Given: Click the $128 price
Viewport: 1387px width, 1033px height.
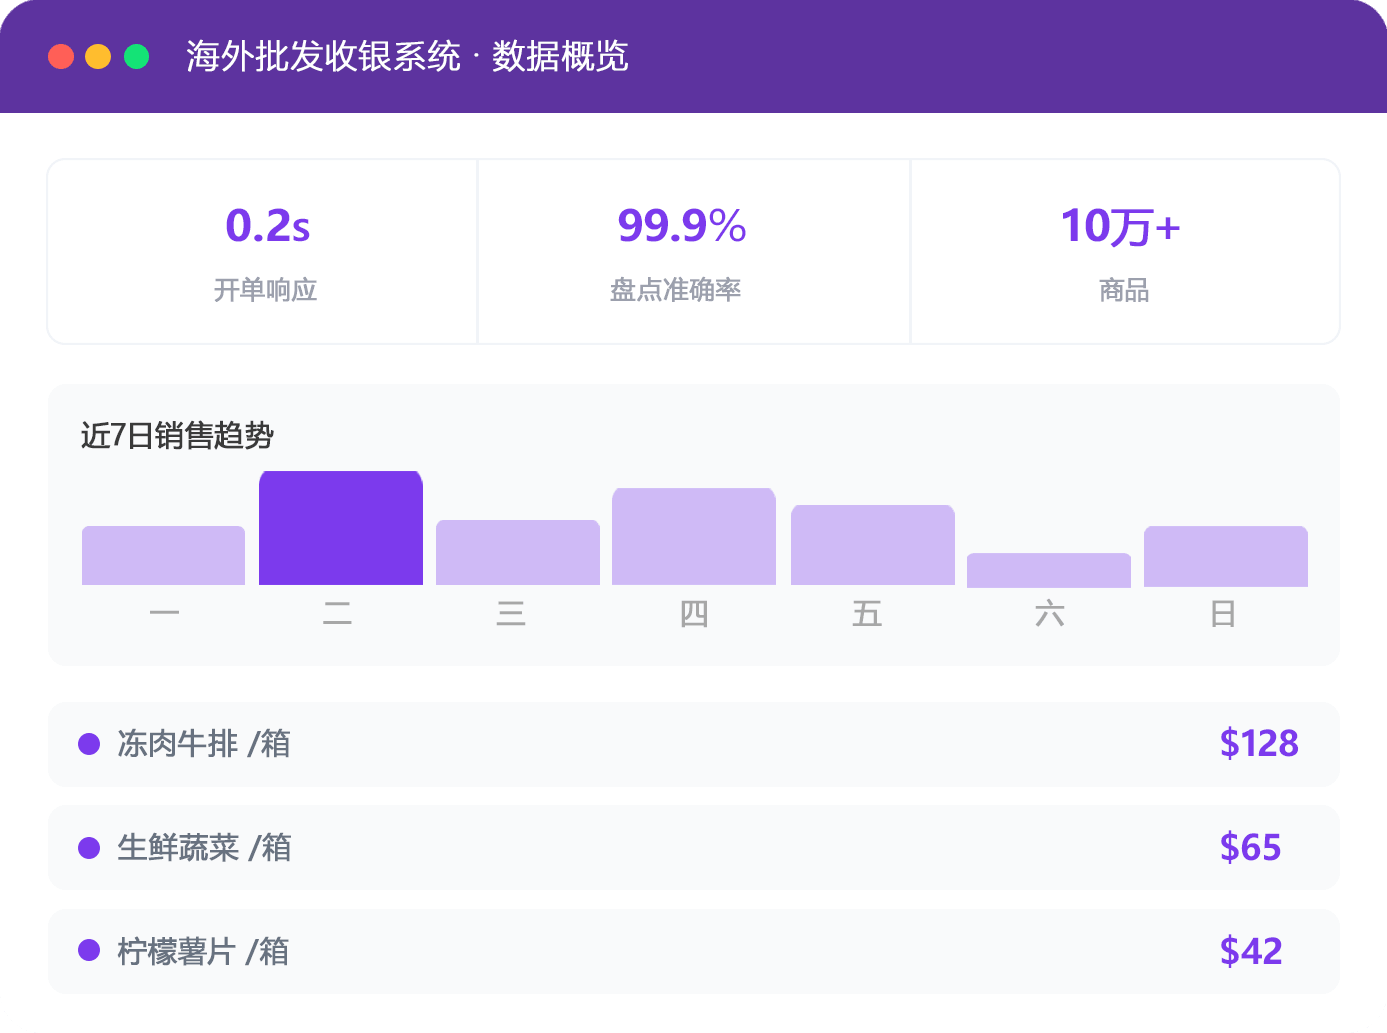Looking at the screenshot, I should (1259, 744).
